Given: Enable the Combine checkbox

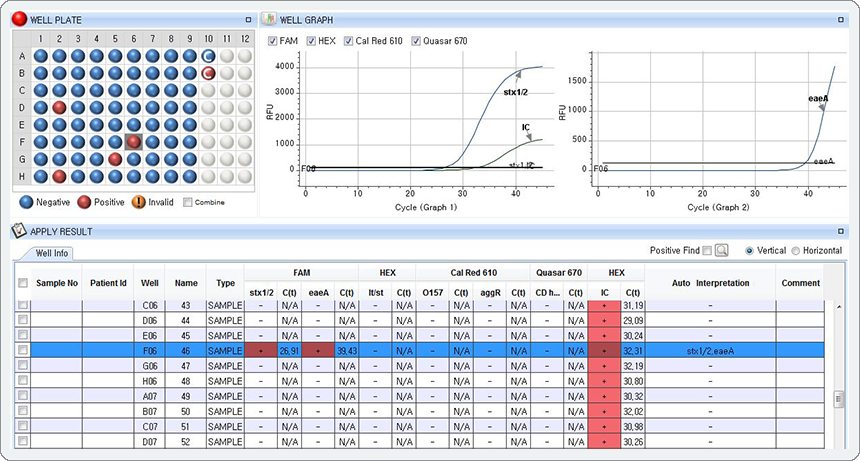Looking at the screenshot, I should click(188, 202).
